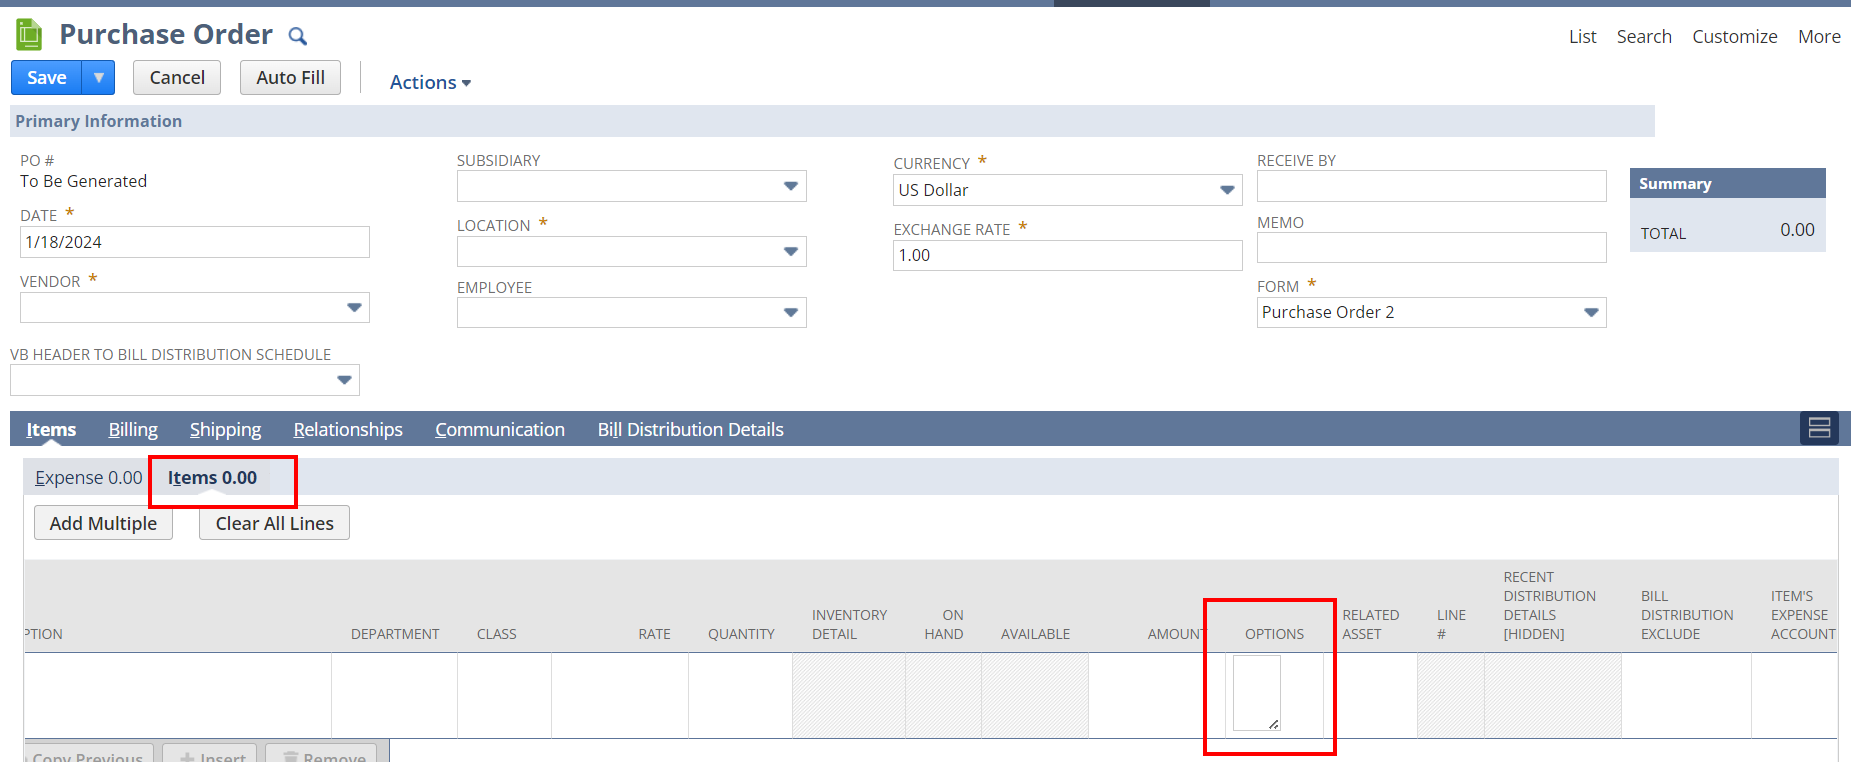Click into the Date input field
This screenshot has height=762, width=1851.
click(x=195, y=242)
